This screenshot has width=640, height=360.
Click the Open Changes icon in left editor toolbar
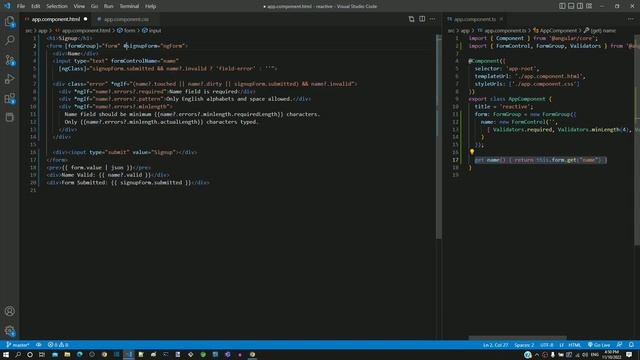pyautogui.click(x=411, y=19)
